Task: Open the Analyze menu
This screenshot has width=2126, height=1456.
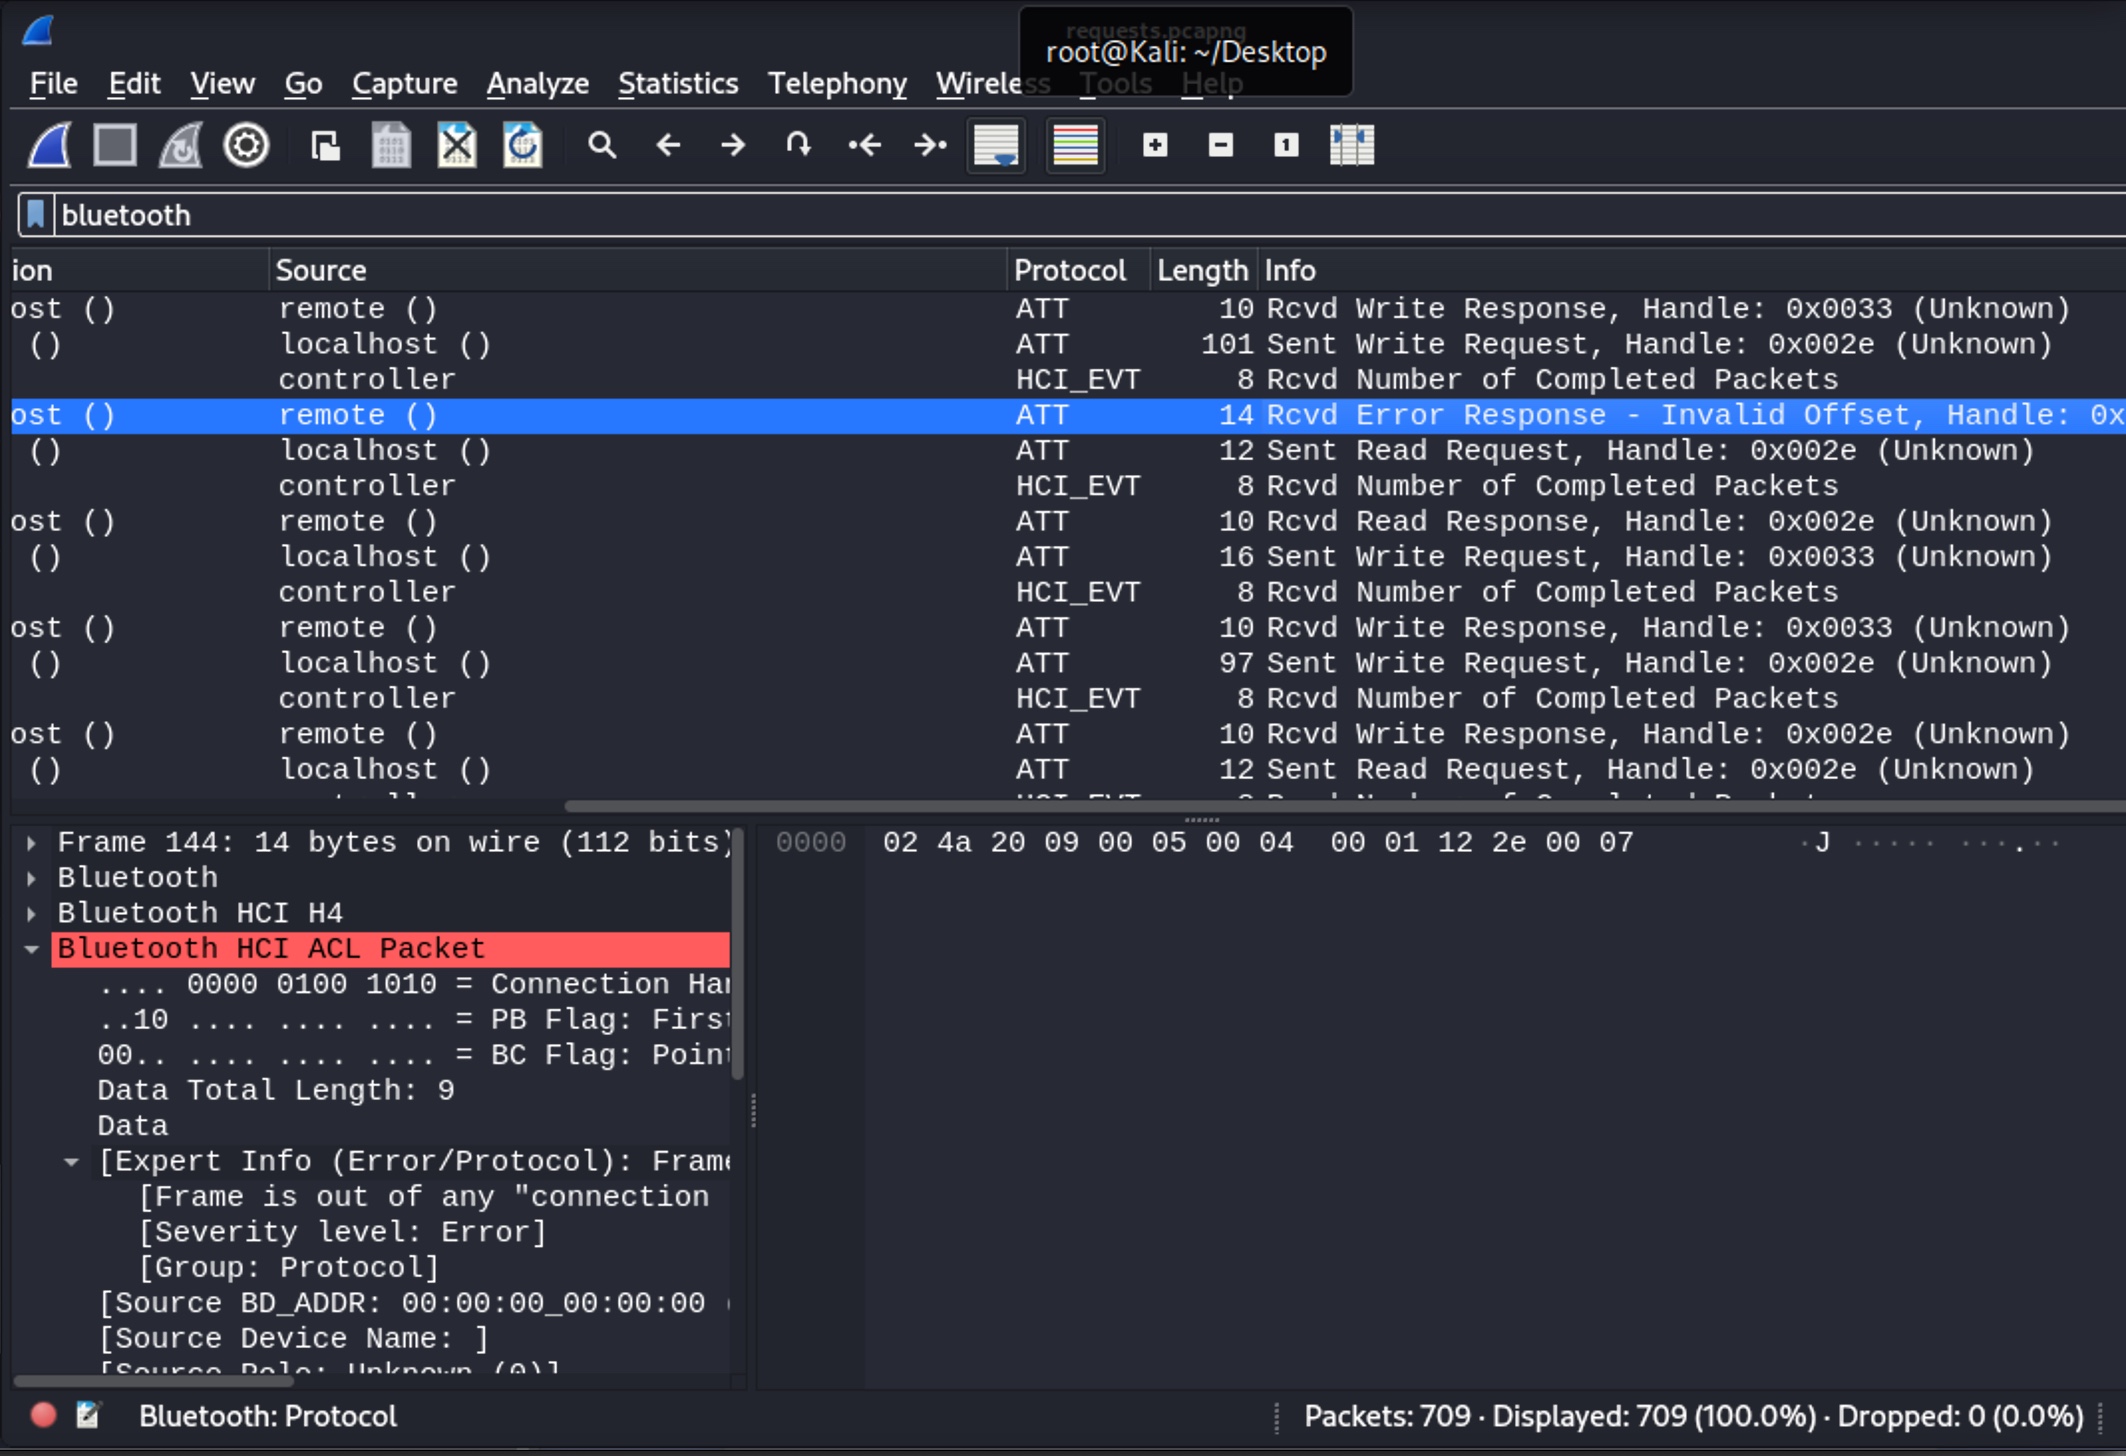Action: tap(537, 83)
